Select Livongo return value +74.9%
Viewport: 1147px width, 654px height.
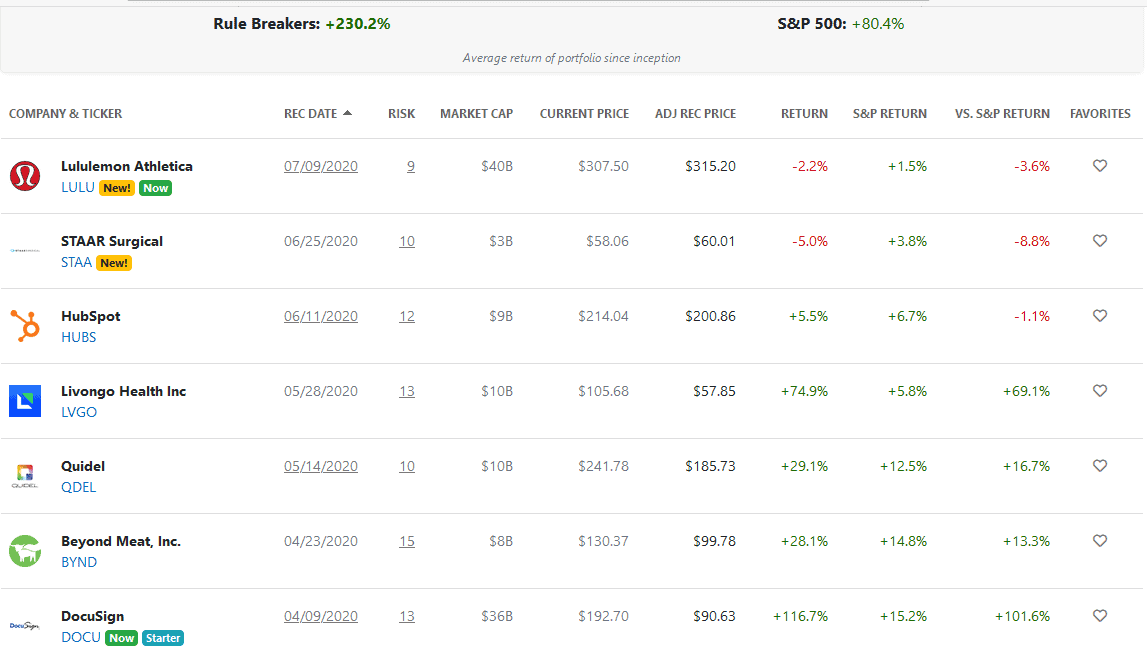coord(804,391)
